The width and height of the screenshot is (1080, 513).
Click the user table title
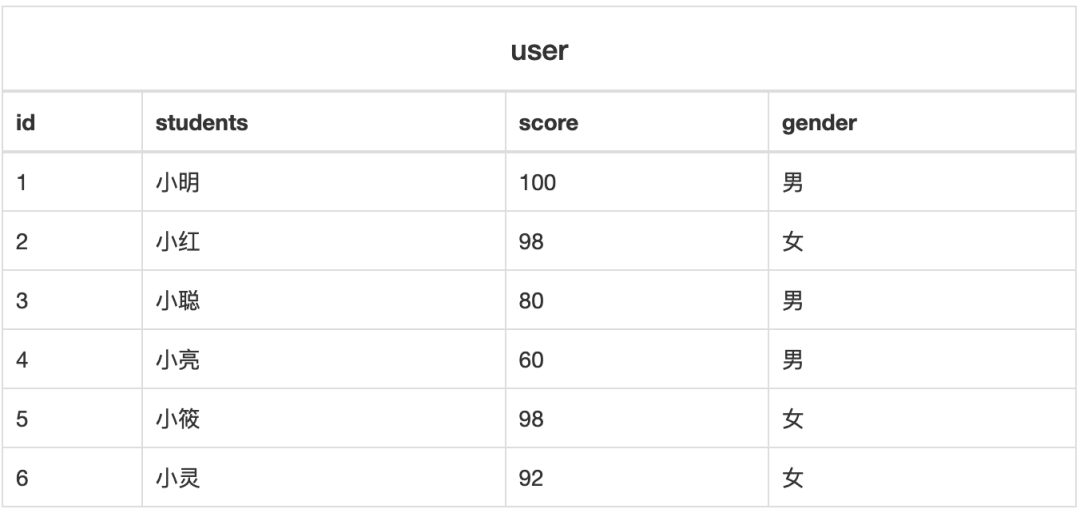point(539,51)
